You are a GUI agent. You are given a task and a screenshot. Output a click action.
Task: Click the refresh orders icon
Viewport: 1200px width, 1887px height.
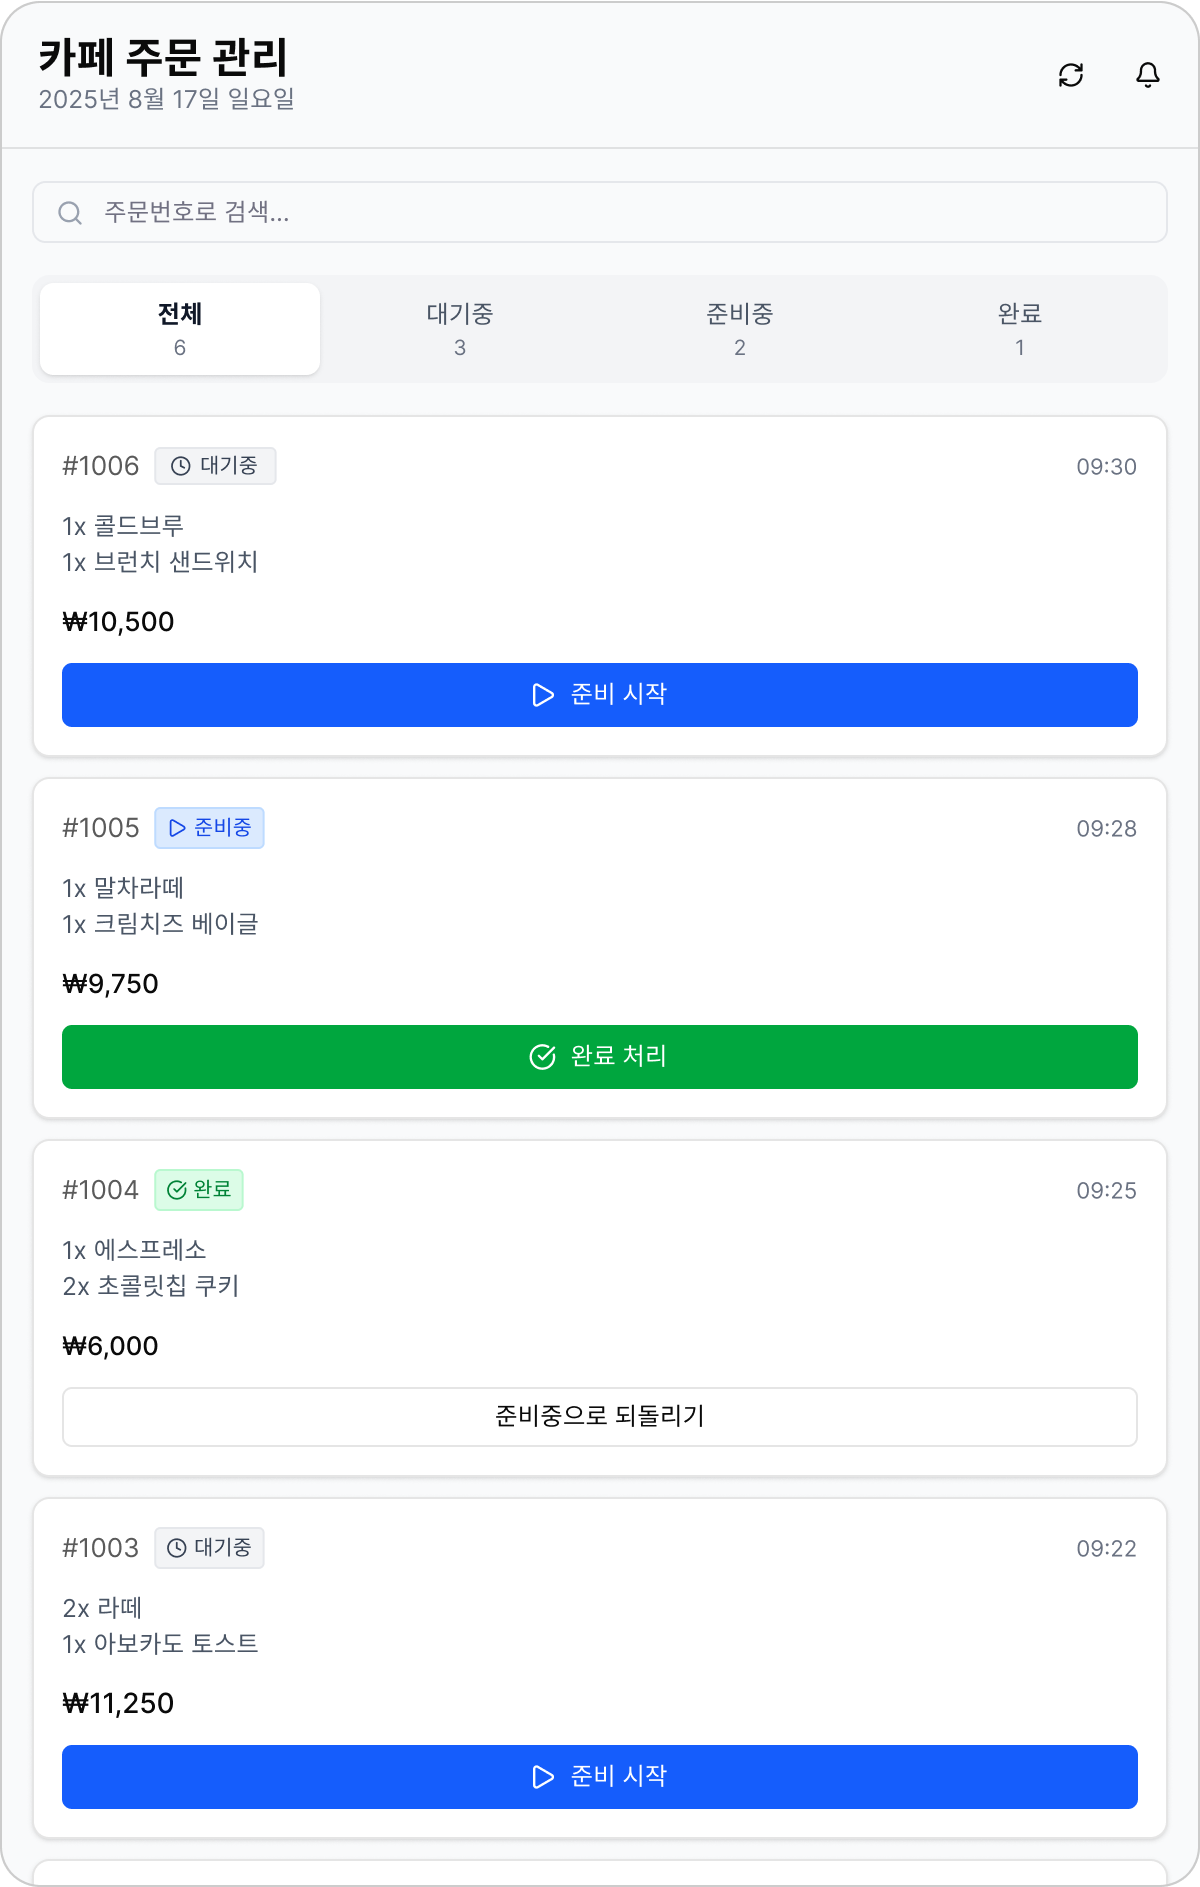point(1071,75)
